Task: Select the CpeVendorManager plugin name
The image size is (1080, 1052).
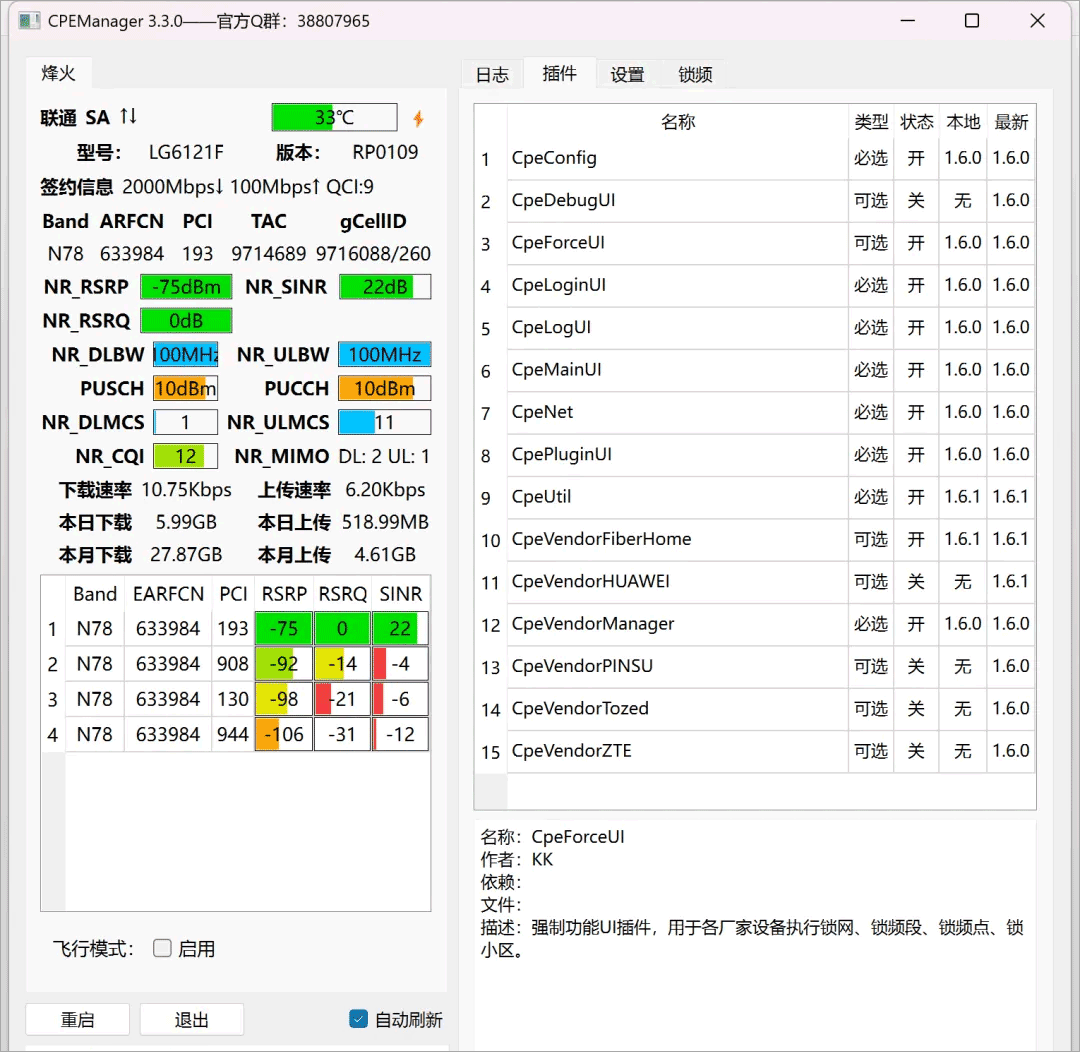Action: point(592,624)
